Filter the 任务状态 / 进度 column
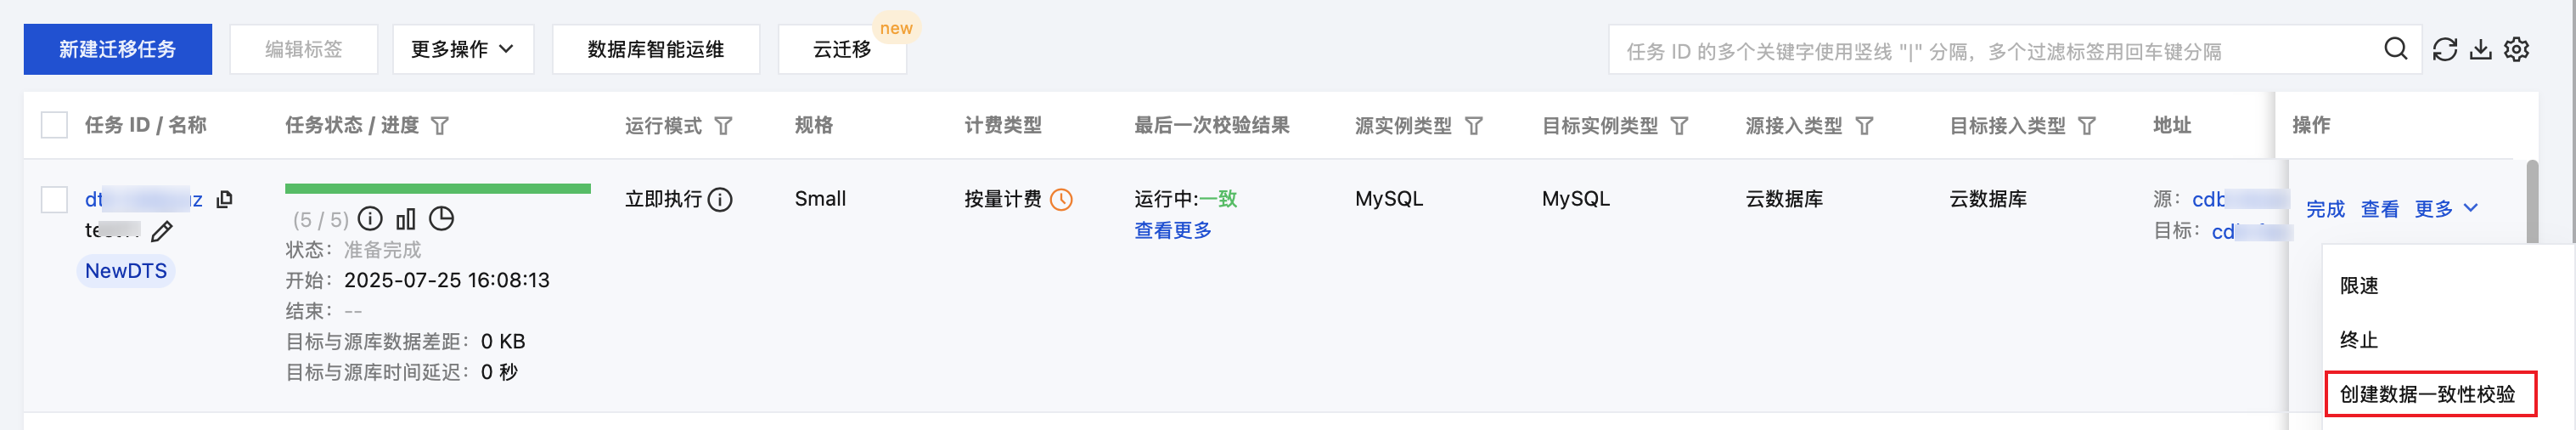 point(440,126)
